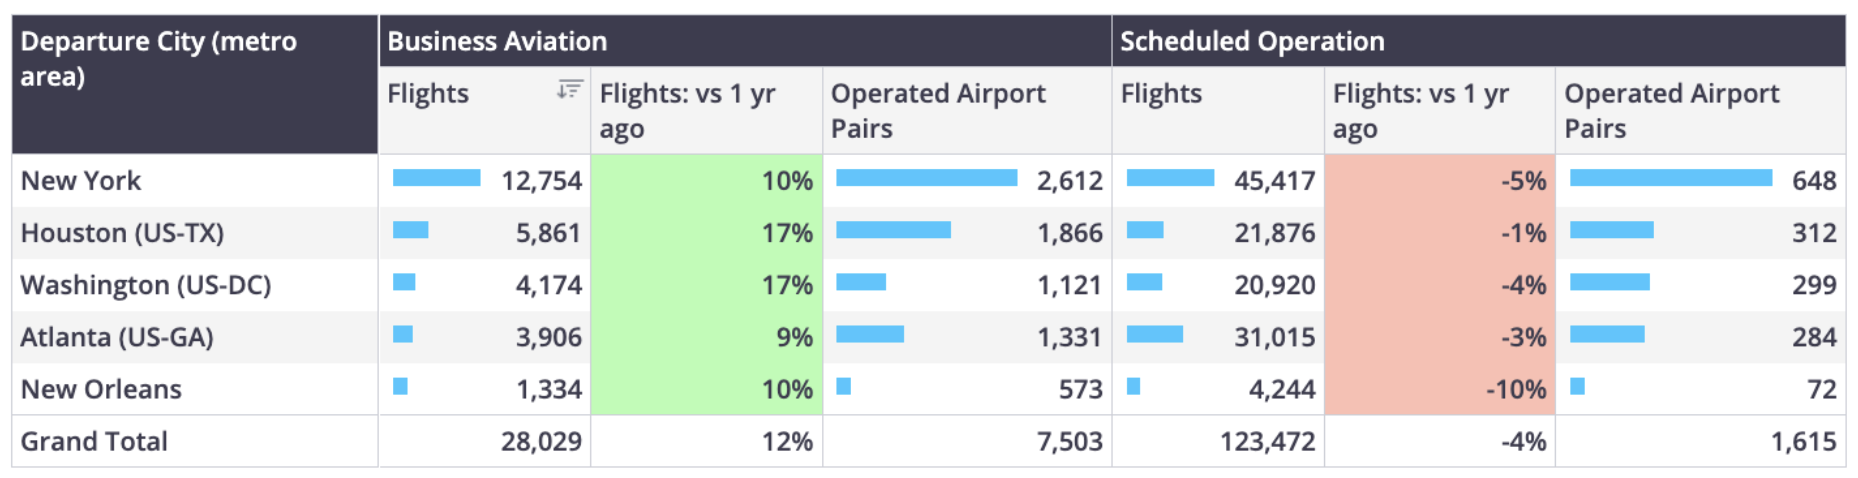Screen dimensions: 1858x478
Task: Click Washington (US-DC) row label
Action: click(146, 285)
